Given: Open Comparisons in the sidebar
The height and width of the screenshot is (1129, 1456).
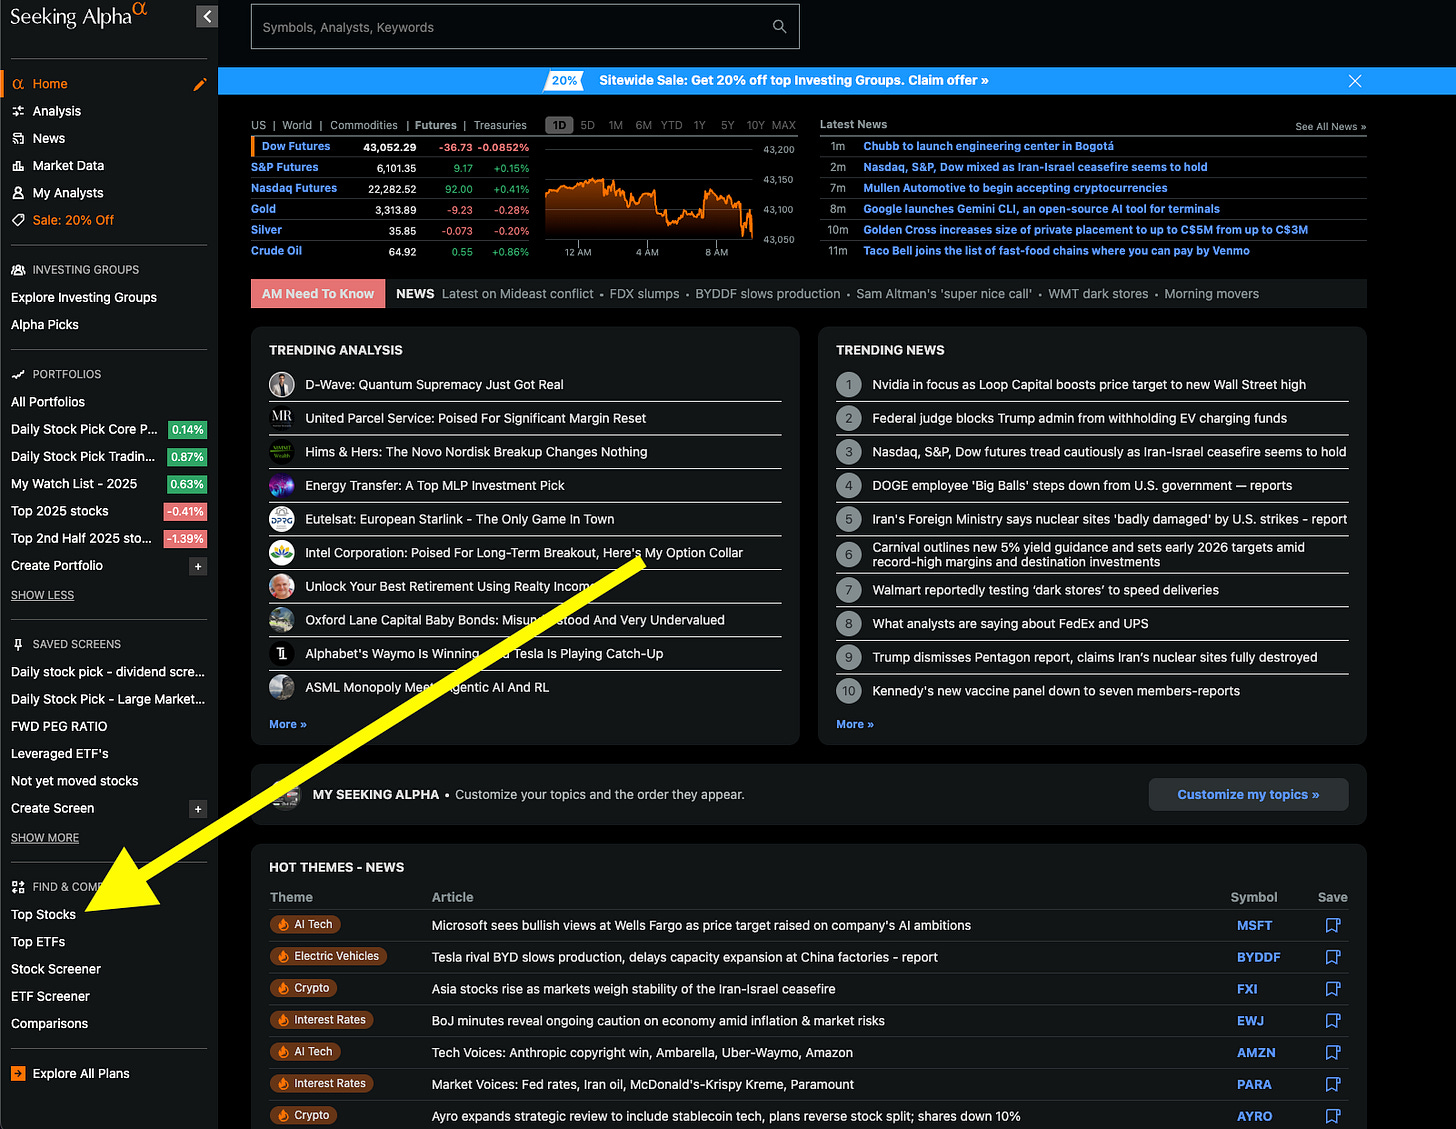Looking at the screenshot, I should click(x=49, y=1024).
